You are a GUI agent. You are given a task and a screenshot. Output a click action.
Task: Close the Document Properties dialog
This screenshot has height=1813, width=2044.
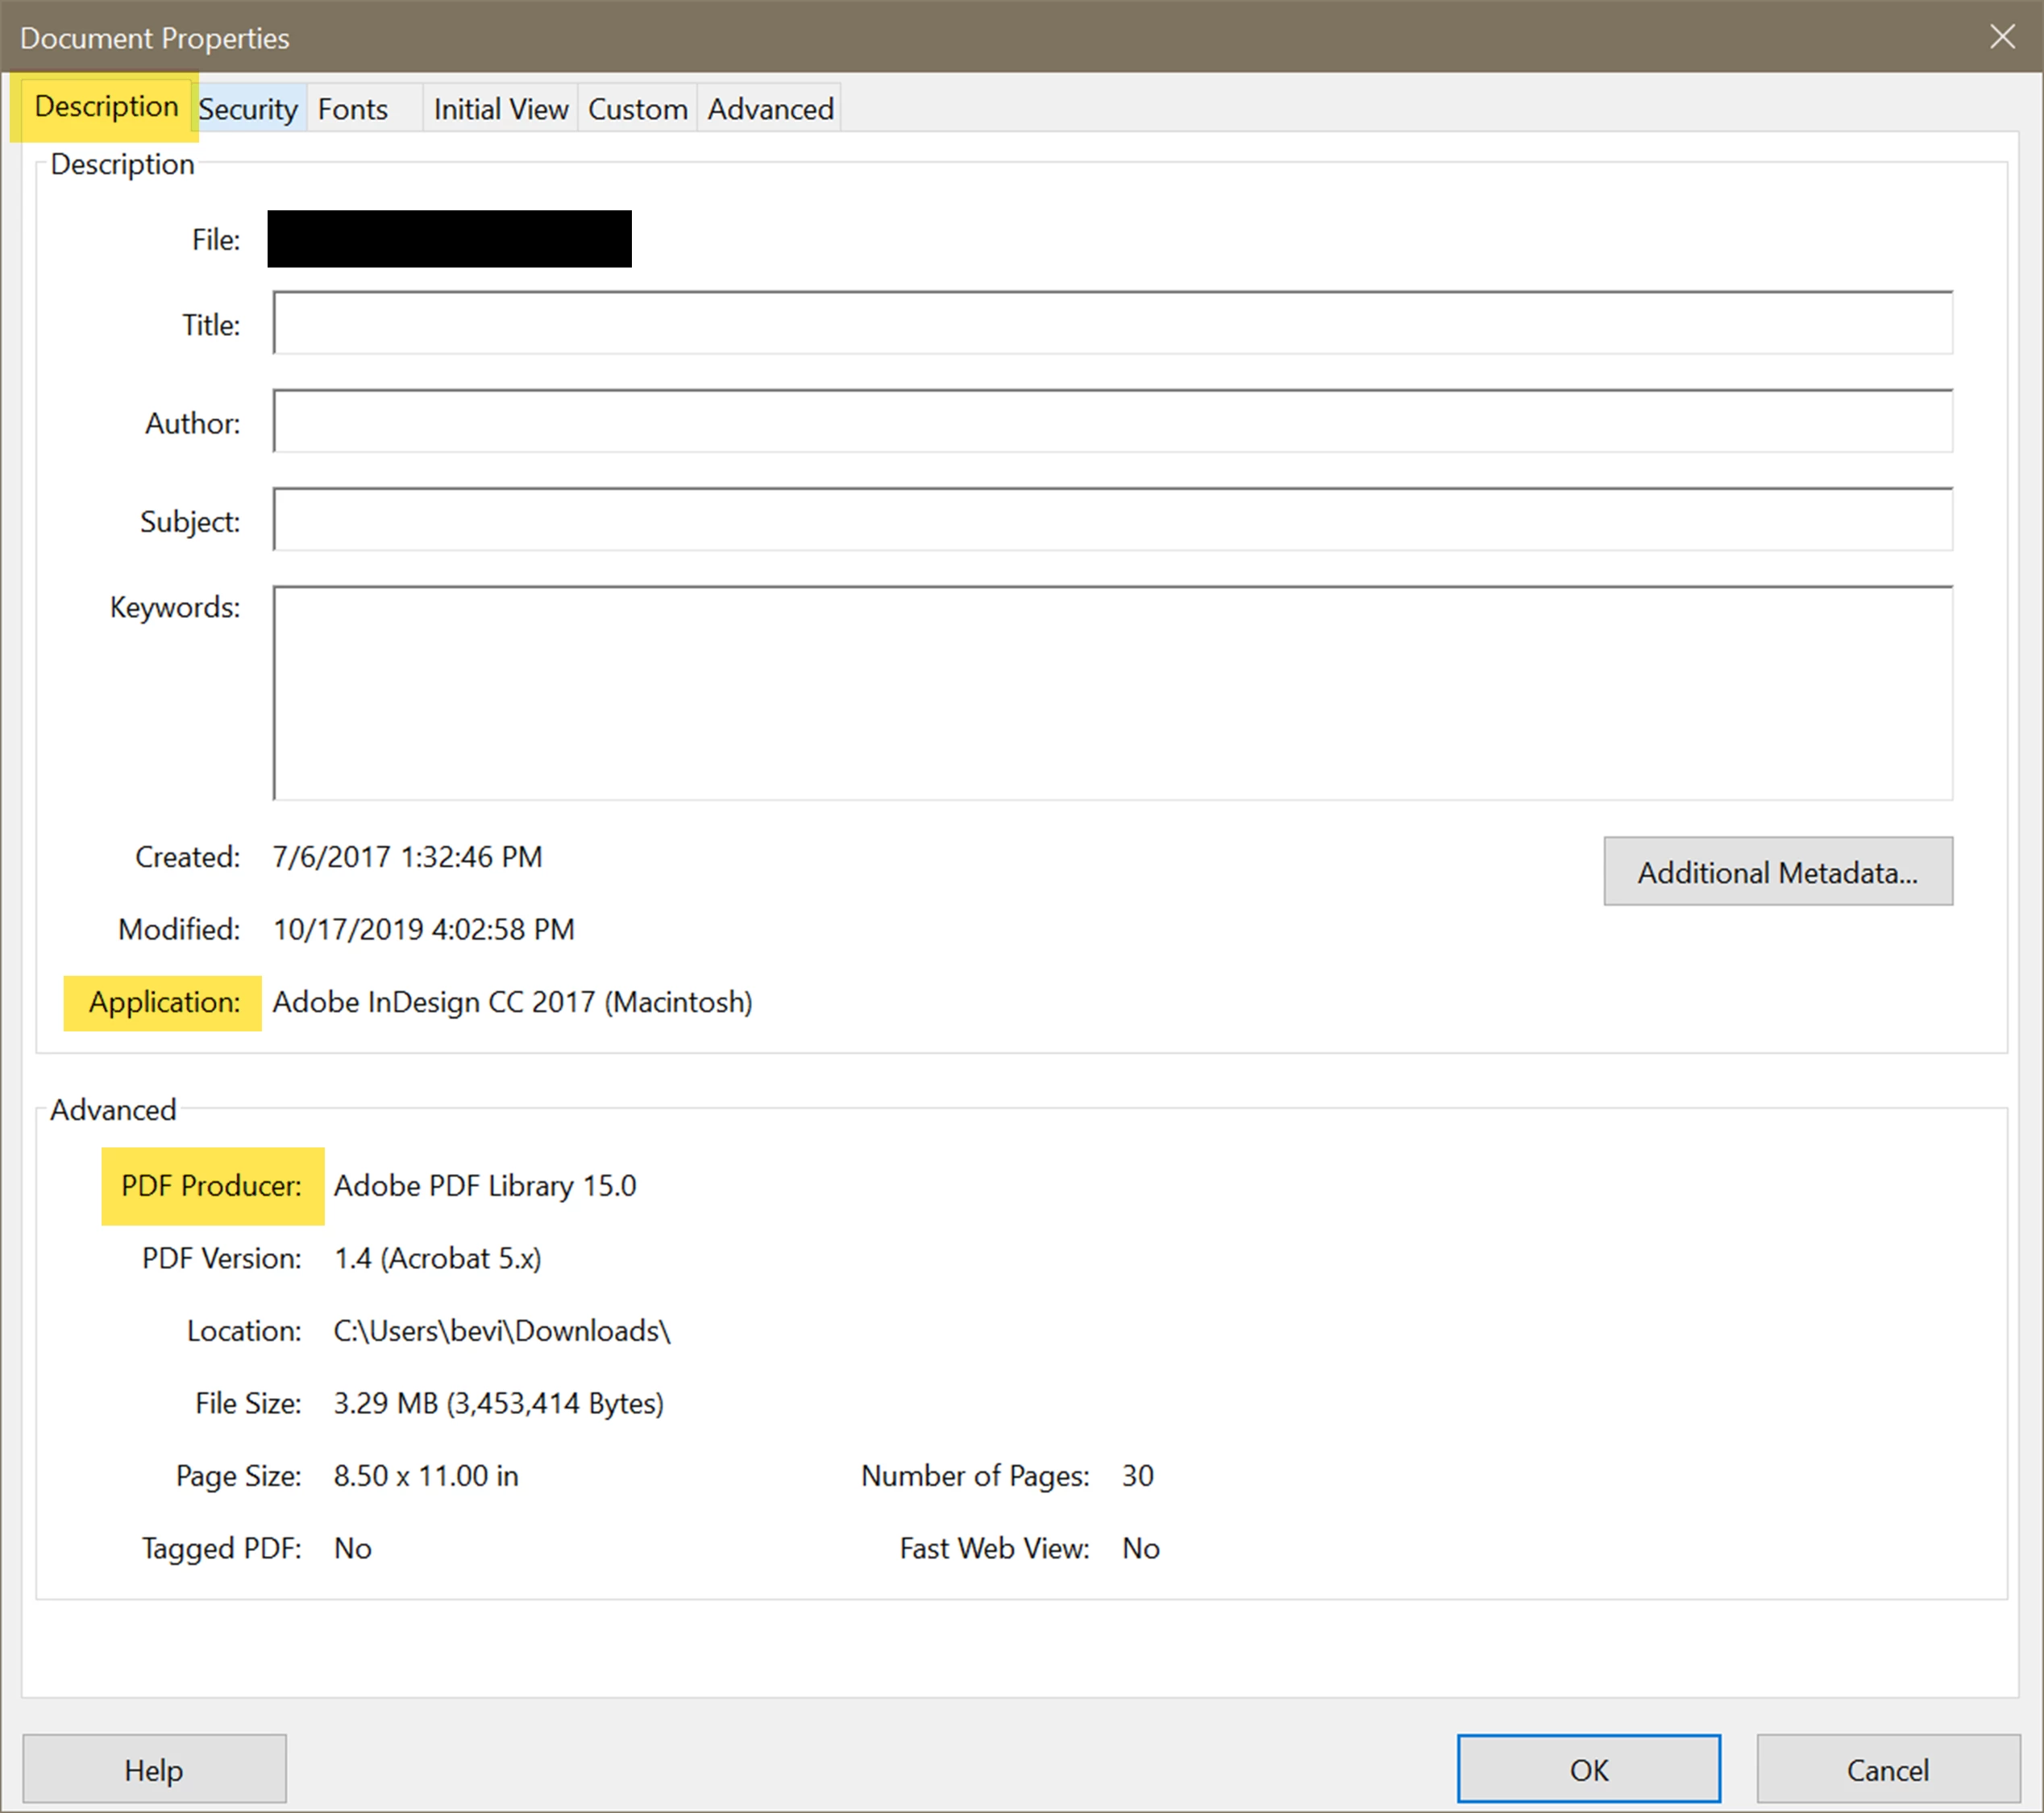(2002, 37)
